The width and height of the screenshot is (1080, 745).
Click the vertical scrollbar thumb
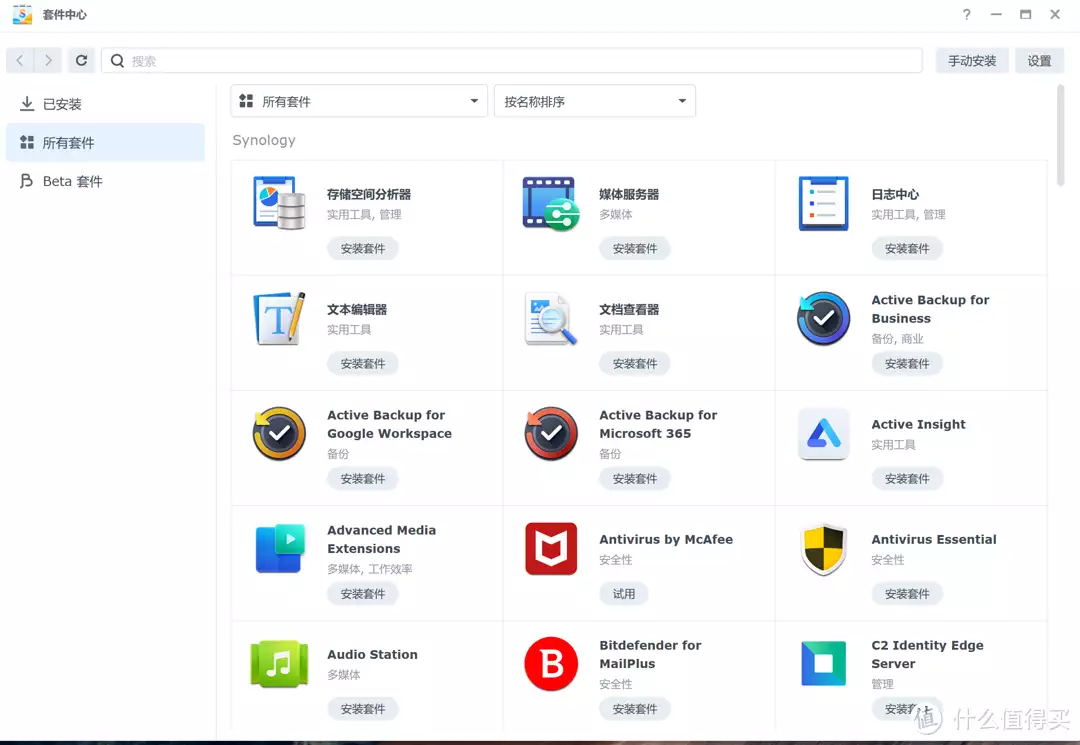[1060, 134]
